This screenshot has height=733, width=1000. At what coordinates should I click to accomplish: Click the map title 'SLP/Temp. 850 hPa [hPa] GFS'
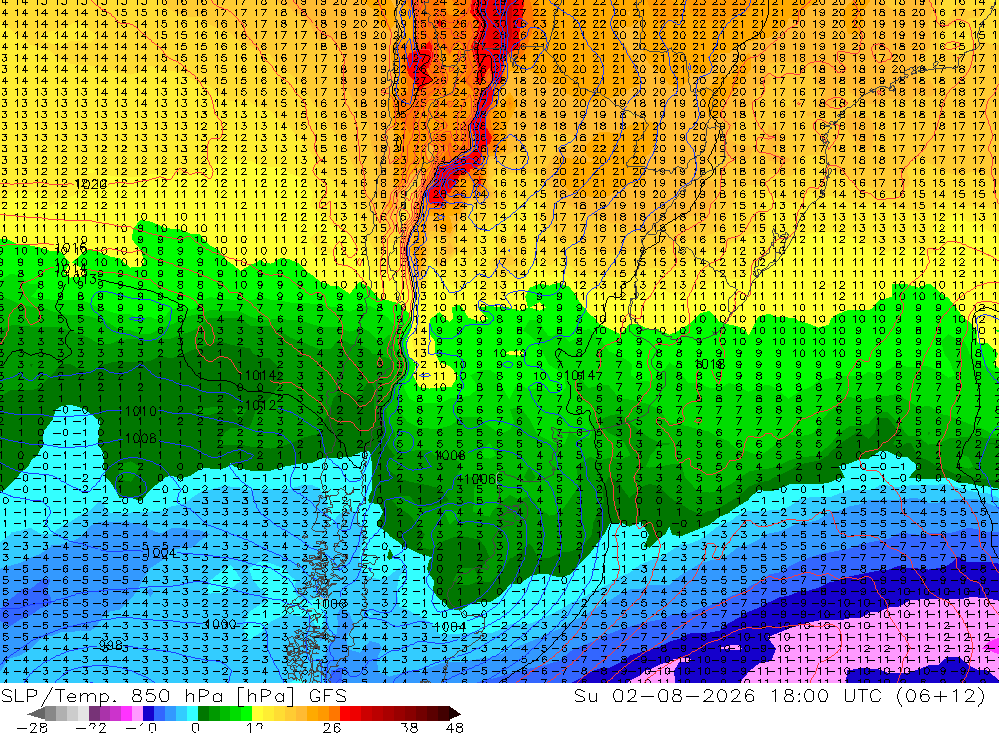(x=173, y=695)
